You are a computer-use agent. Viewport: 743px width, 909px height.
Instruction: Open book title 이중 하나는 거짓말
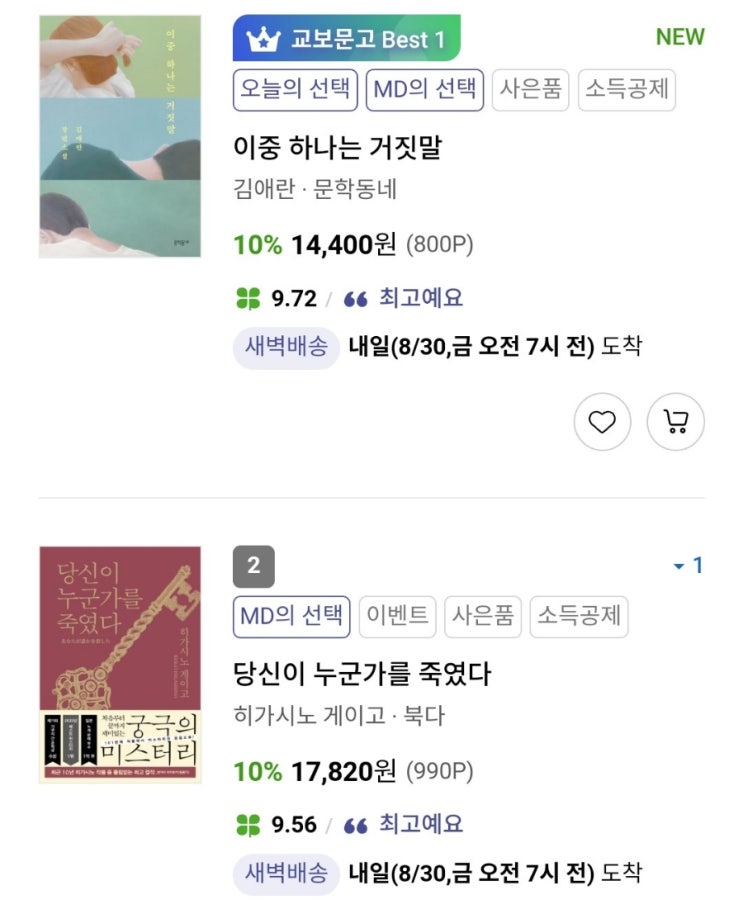337,148
